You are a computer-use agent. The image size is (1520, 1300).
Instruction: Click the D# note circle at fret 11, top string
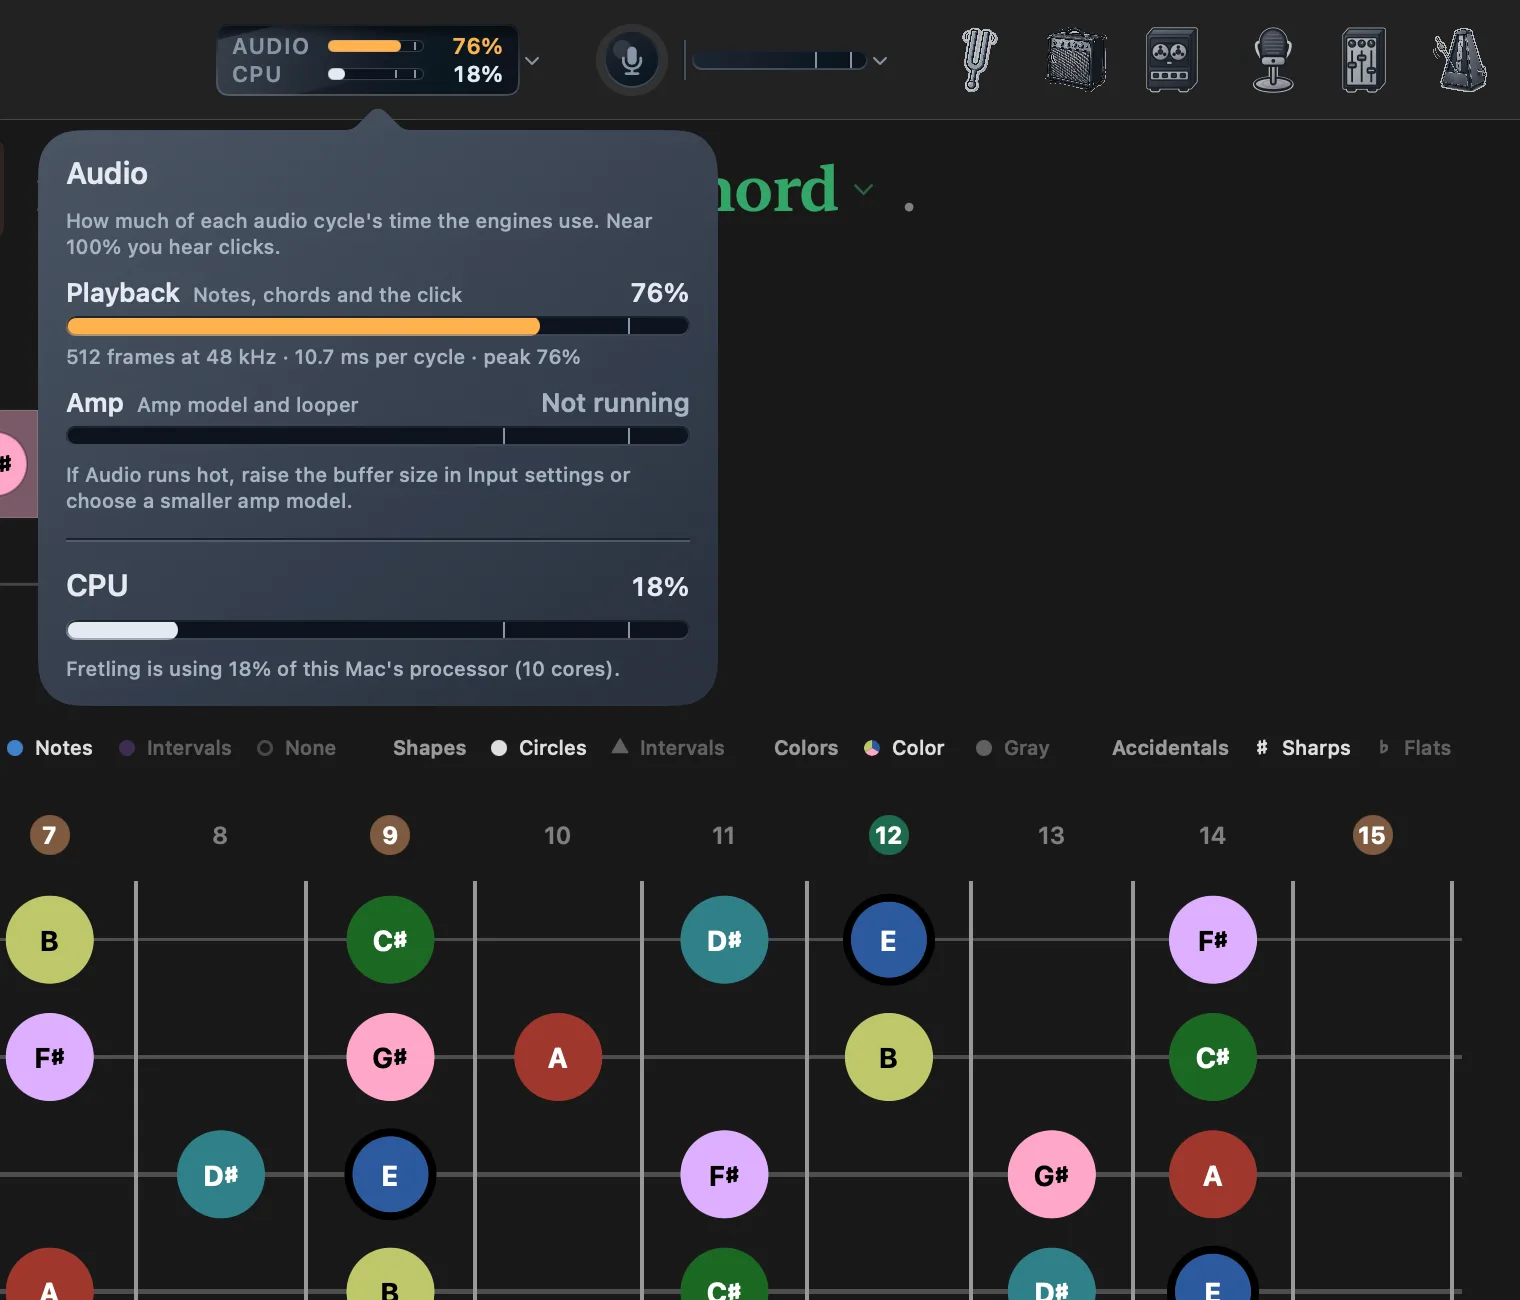[x=724, y=940]
